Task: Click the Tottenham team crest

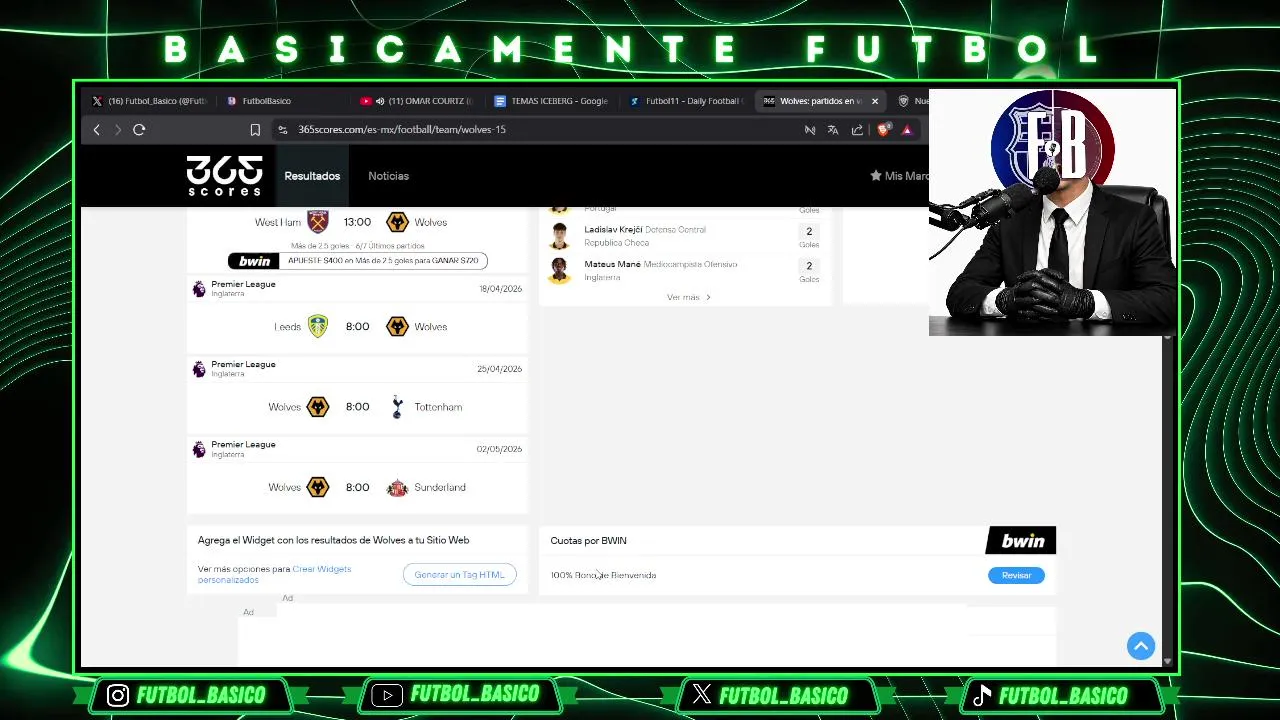Action: (x=397, y=407)
